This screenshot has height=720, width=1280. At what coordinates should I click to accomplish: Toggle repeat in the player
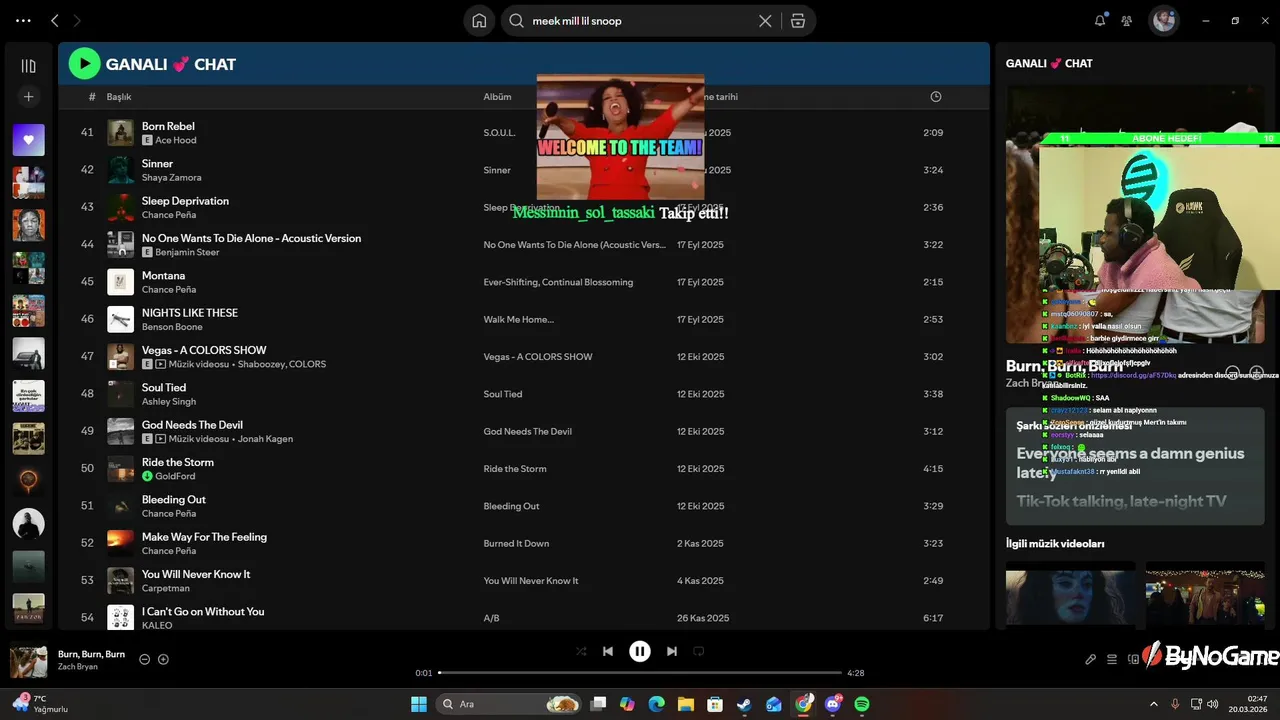(x=699, y=651)
